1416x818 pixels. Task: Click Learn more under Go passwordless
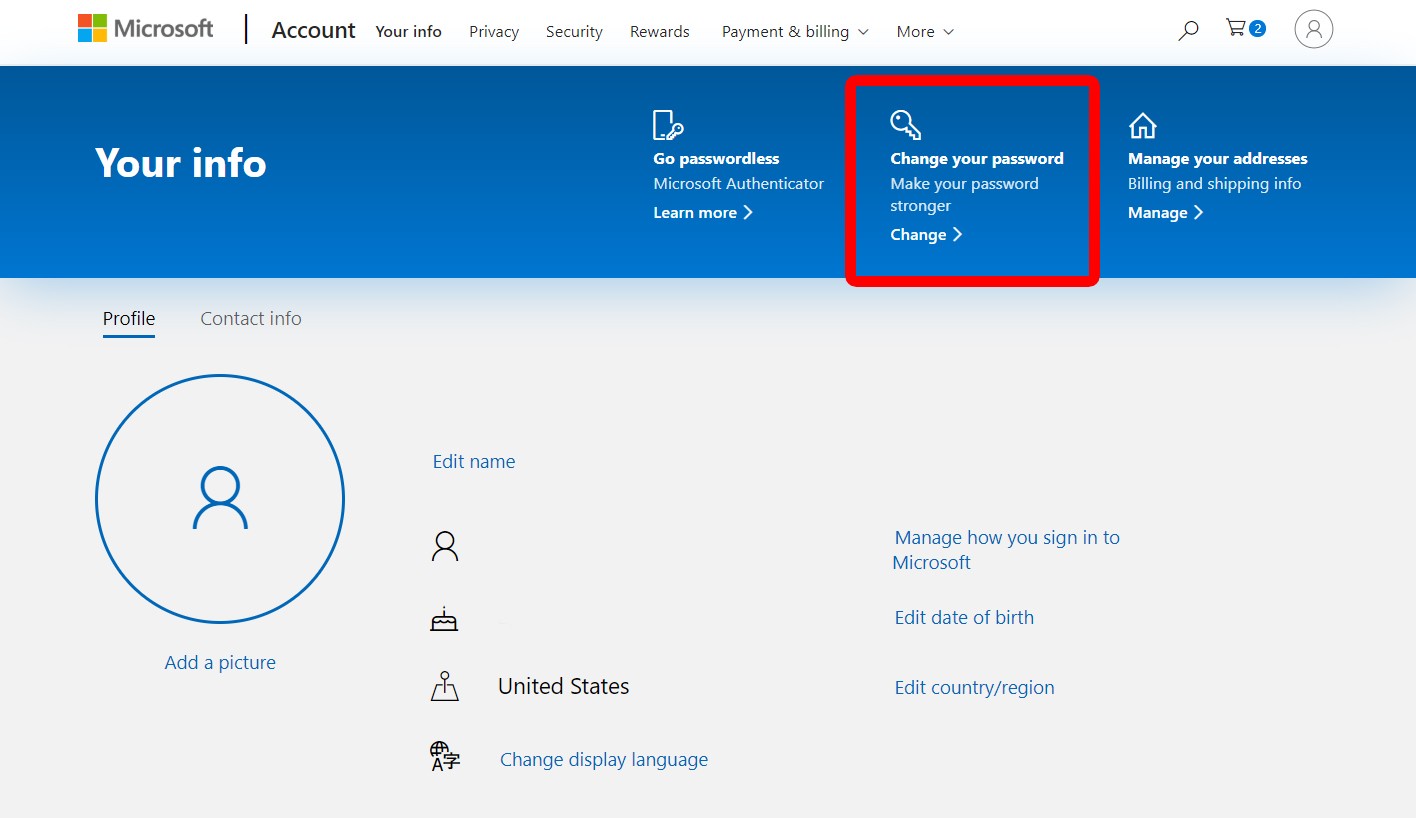point(695,212)
